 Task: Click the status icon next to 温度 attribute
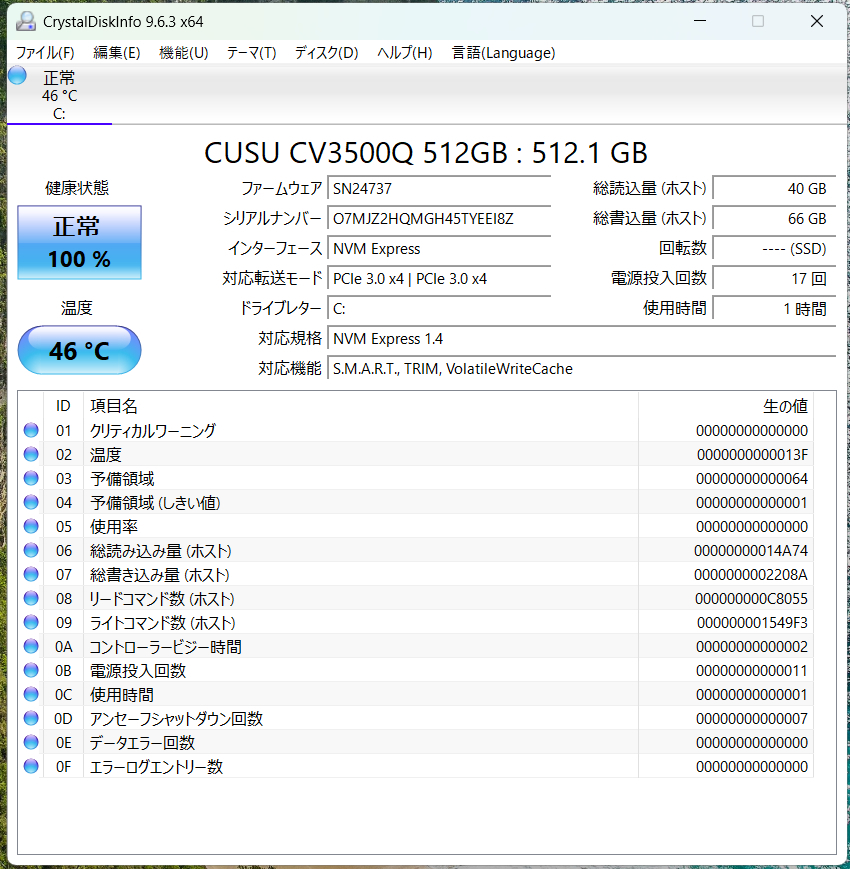[30, 454]
